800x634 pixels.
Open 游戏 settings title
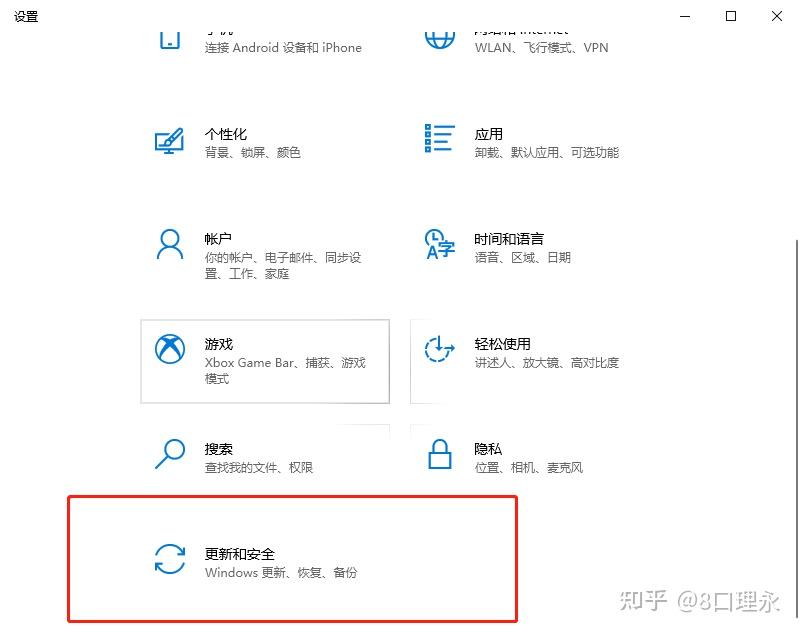pyautogui.click(x=219, y=344)
